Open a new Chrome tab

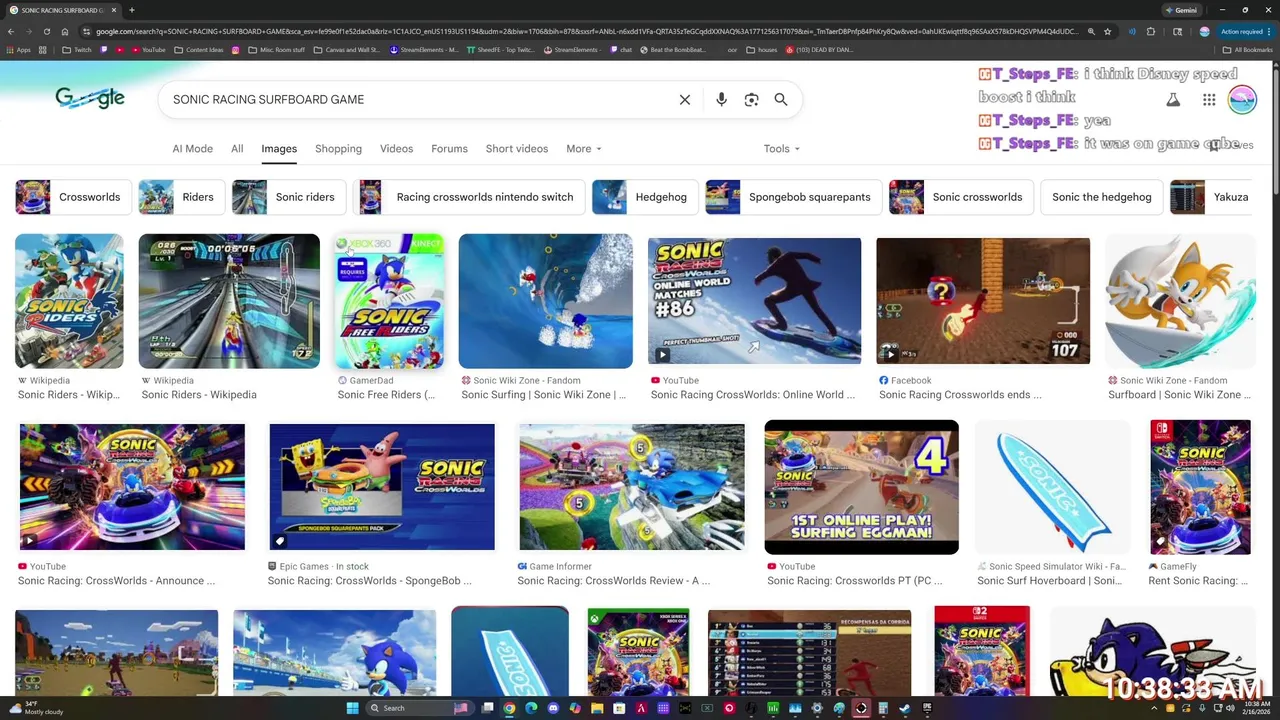tap(131, 10)
